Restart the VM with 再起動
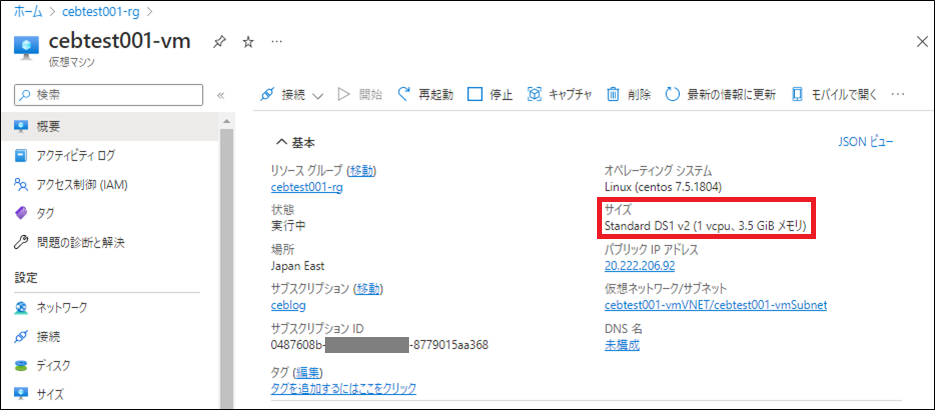 426,94
